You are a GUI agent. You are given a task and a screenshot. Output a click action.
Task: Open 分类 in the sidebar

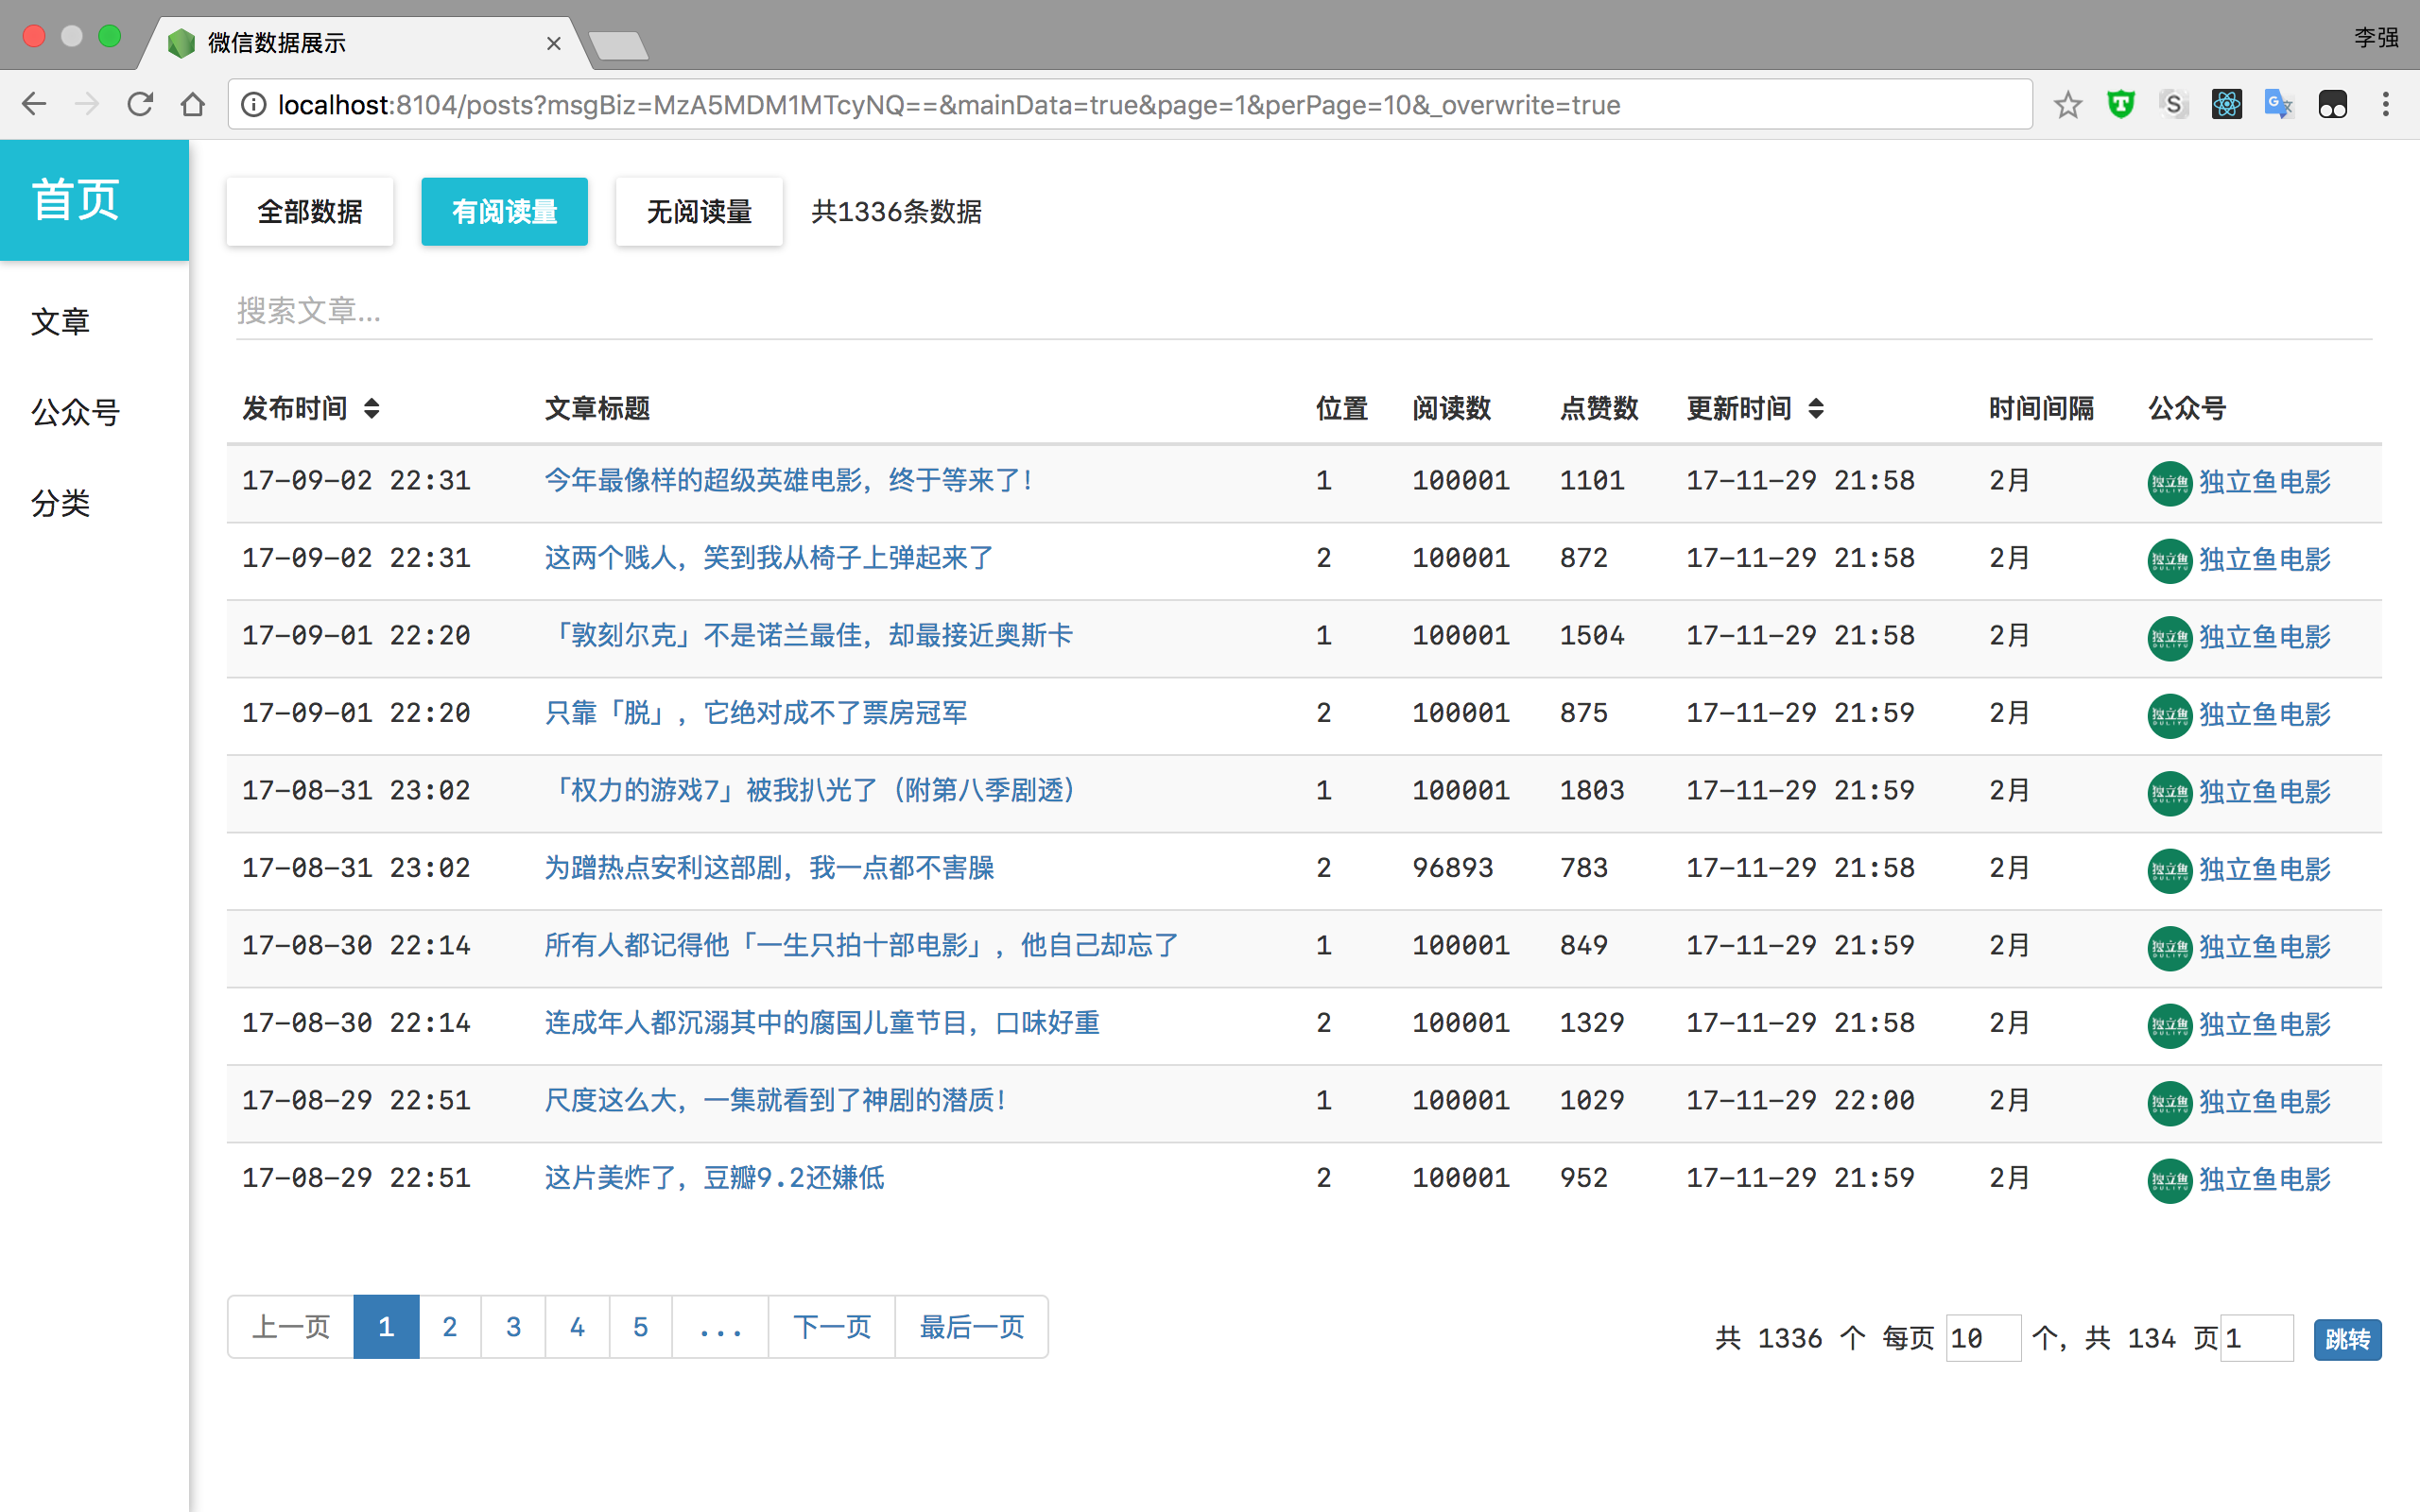(61, 503)
